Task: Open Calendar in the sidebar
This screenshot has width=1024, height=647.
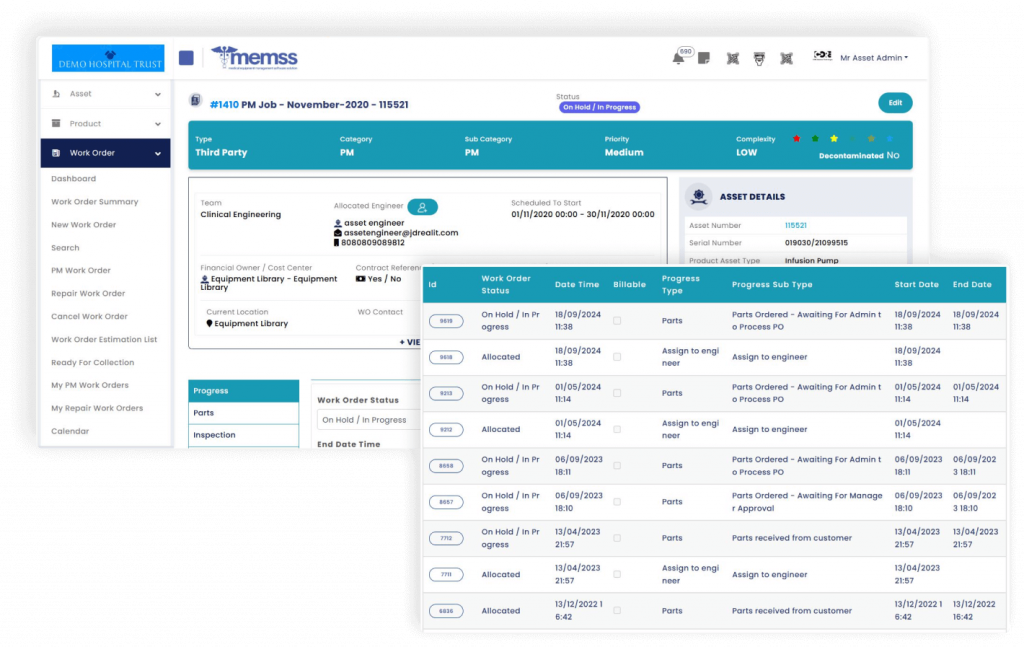Action: [70, 432]
